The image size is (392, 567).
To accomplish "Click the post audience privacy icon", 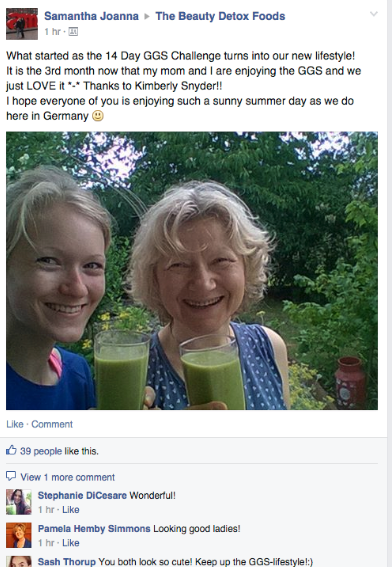I will tap(73, 32).
